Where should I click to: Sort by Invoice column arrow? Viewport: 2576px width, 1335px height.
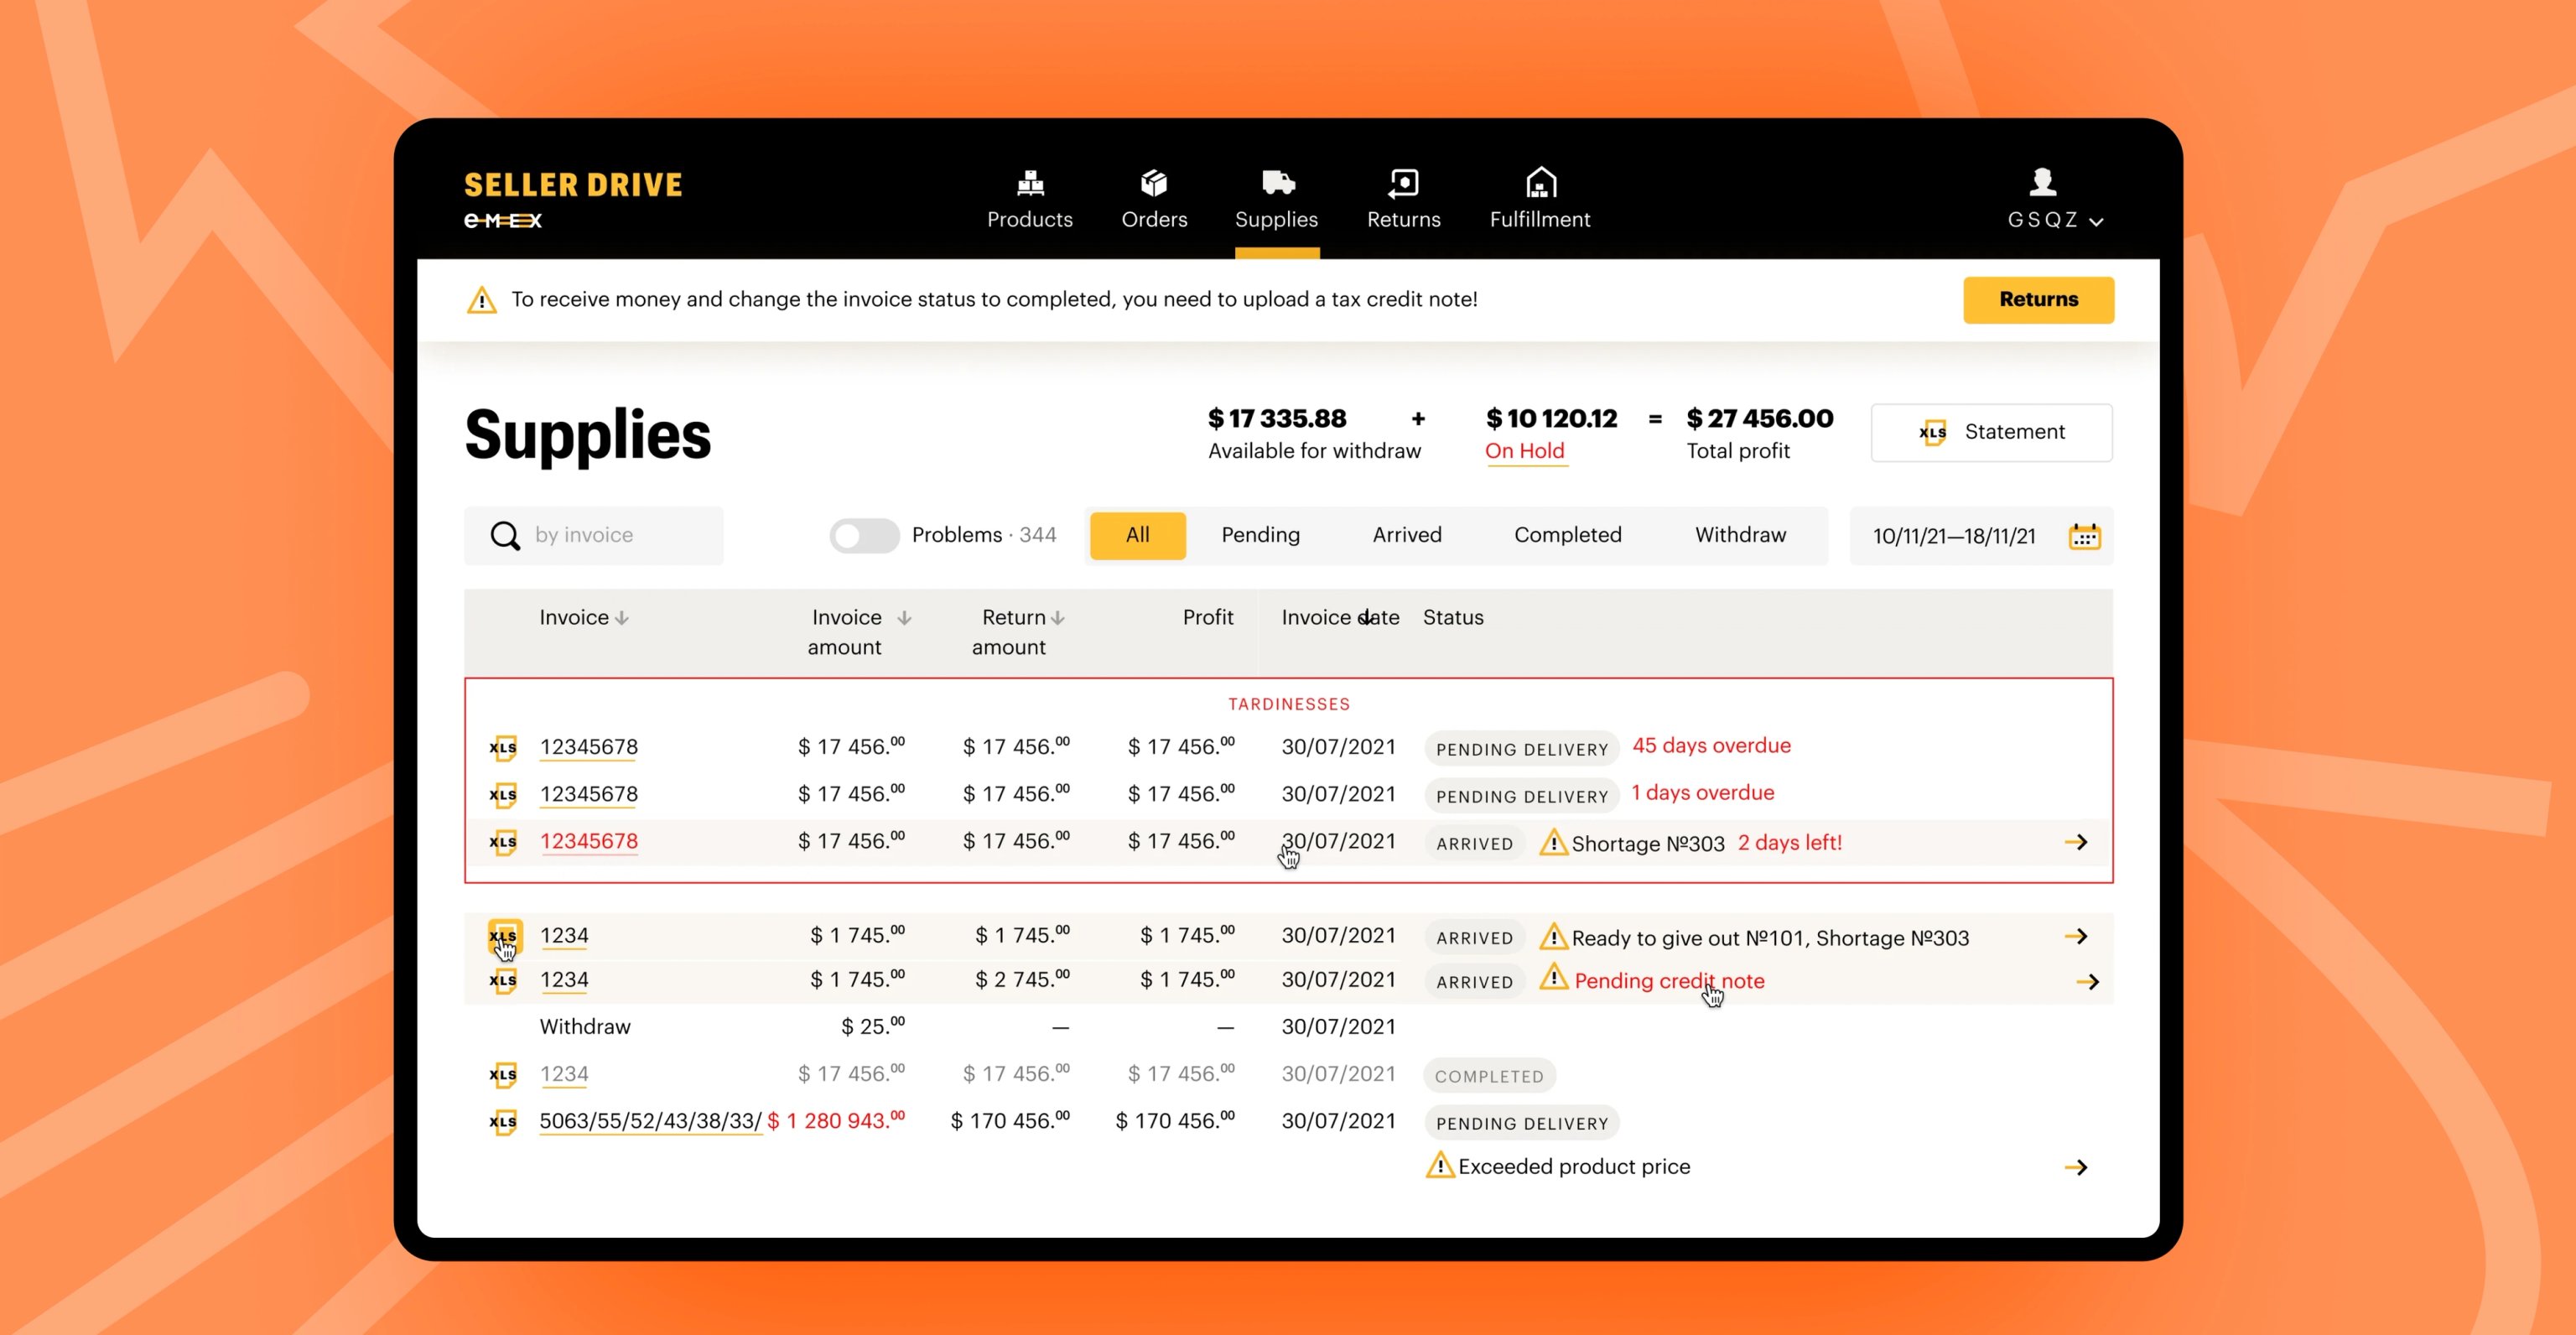(622, 618)
